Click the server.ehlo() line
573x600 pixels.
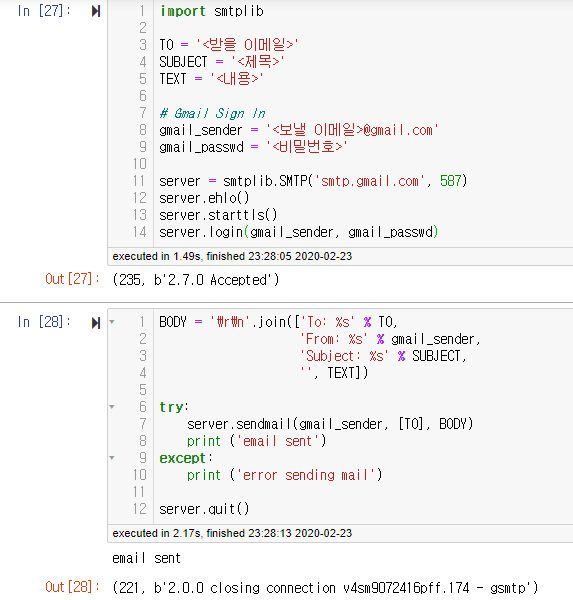(204, 198)
